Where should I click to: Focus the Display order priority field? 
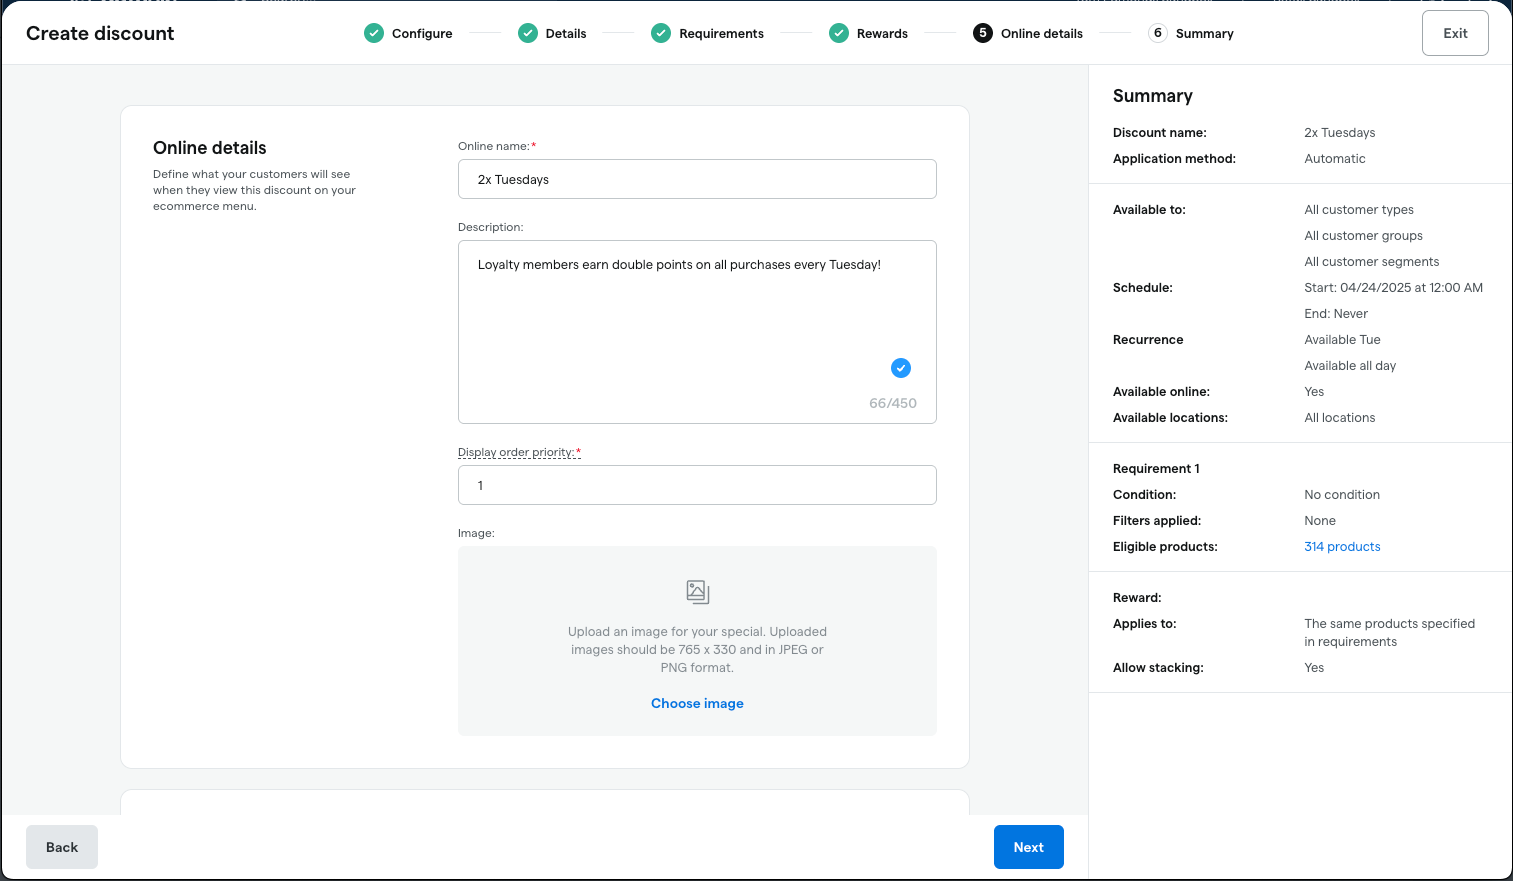coord(697,485)
